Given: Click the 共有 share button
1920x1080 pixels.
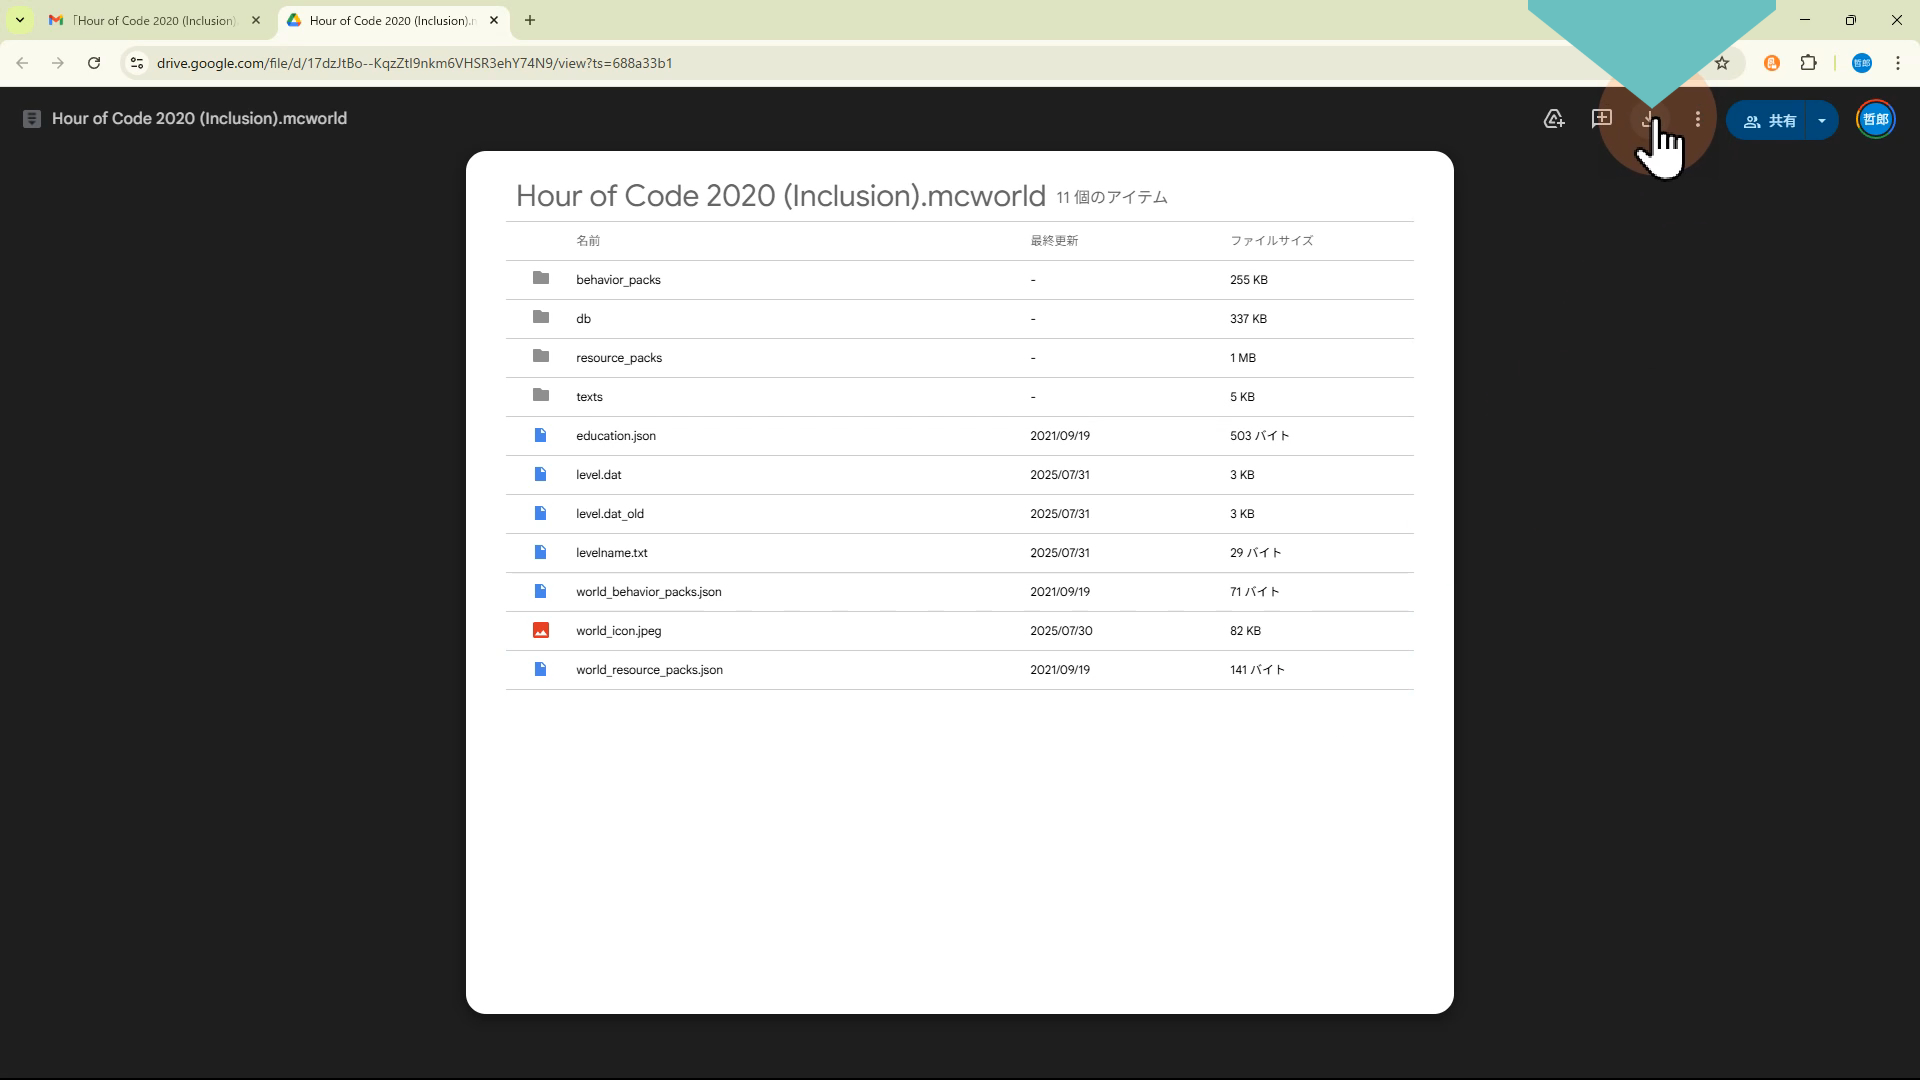Looking at the screenshot, I should coord(1770,120).
